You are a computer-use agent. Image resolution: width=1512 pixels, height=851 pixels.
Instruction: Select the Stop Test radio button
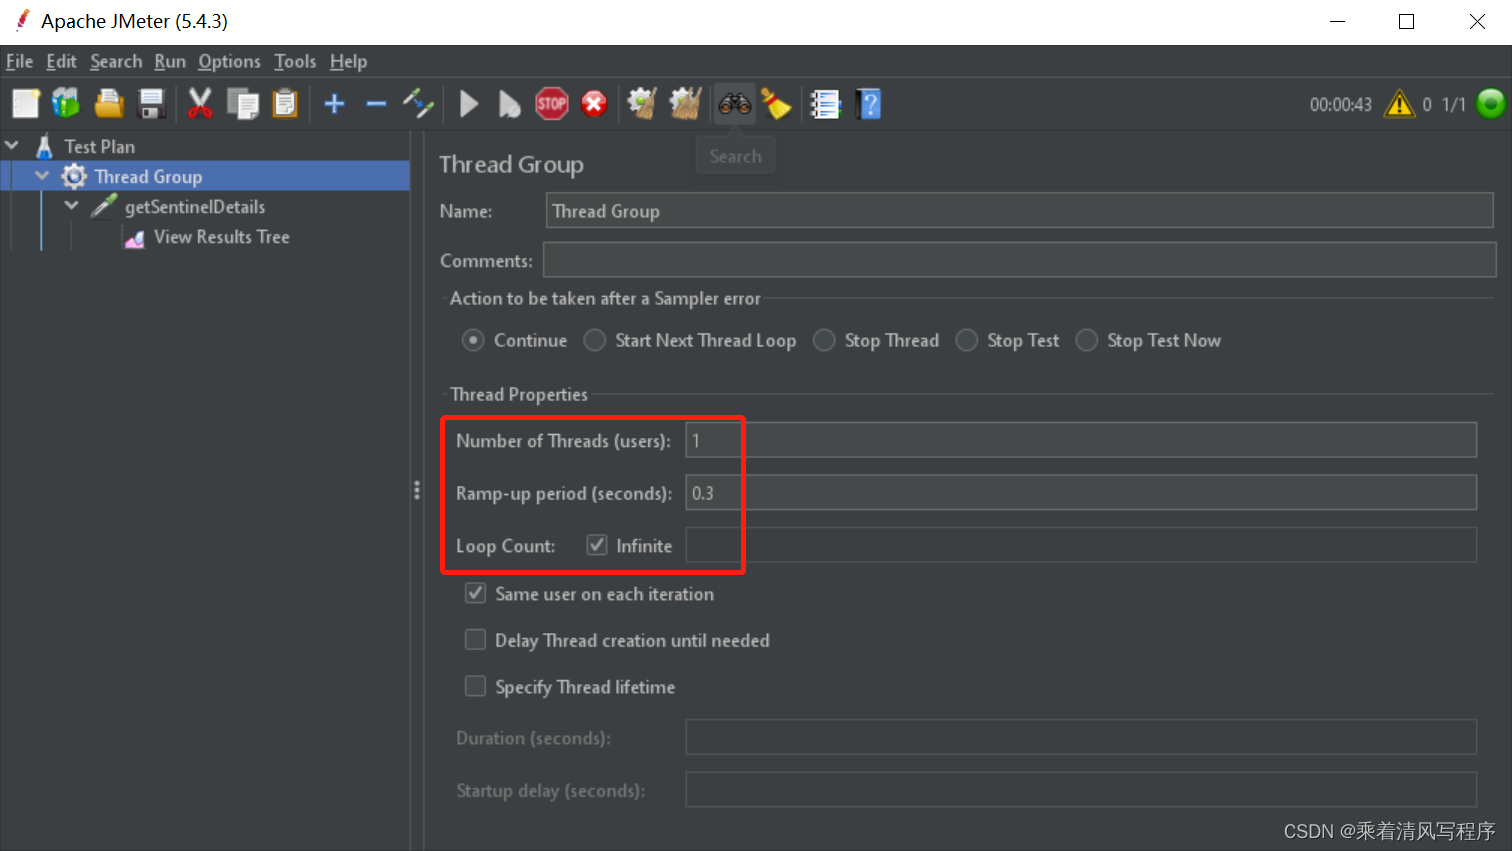pos(966,341)
